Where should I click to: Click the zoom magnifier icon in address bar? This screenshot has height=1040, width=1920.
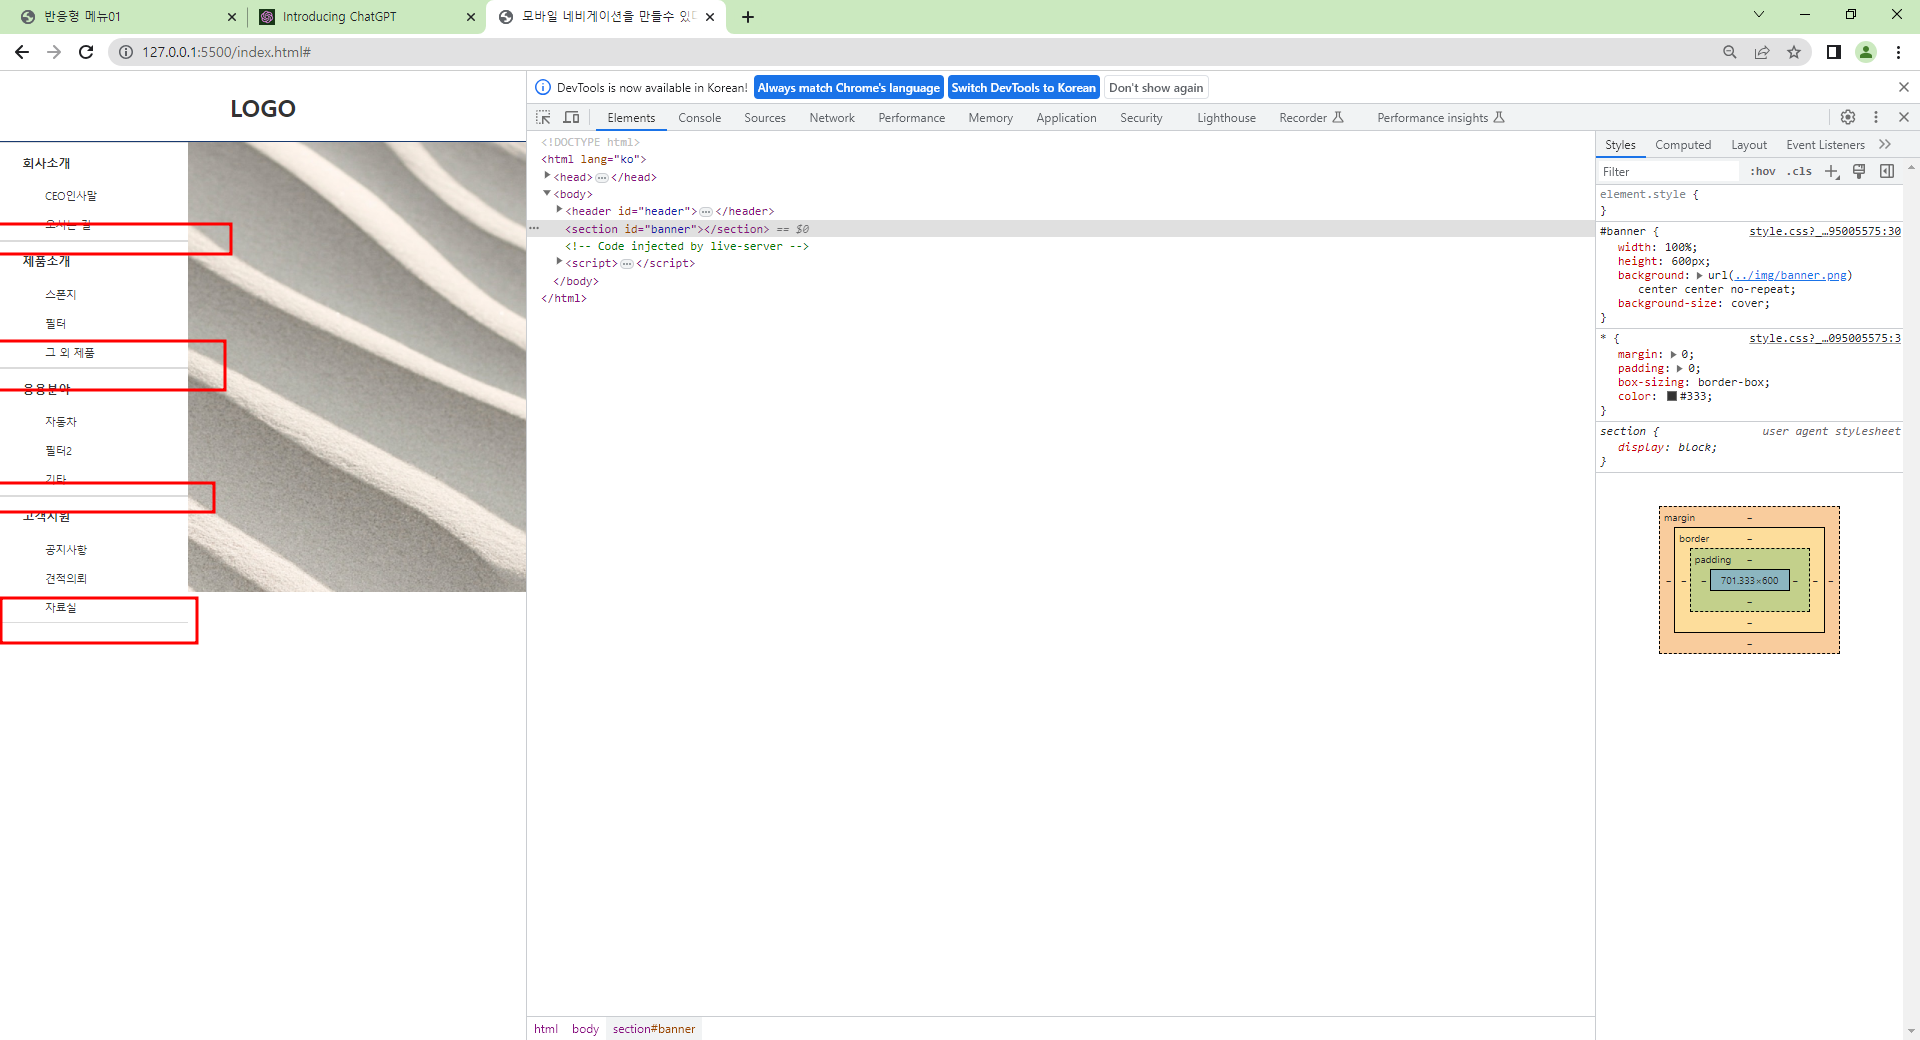click(x=1730, y=52)
